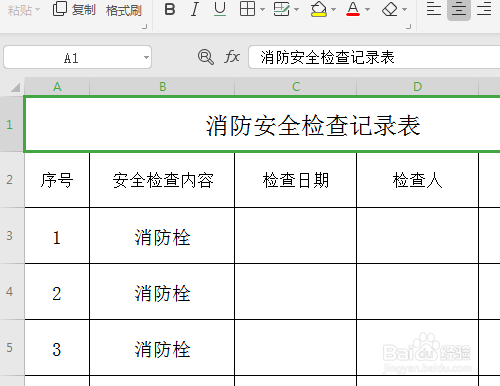This screenshot has width=500, height=386.
Task: Align text right
Action: click(484, 9)
